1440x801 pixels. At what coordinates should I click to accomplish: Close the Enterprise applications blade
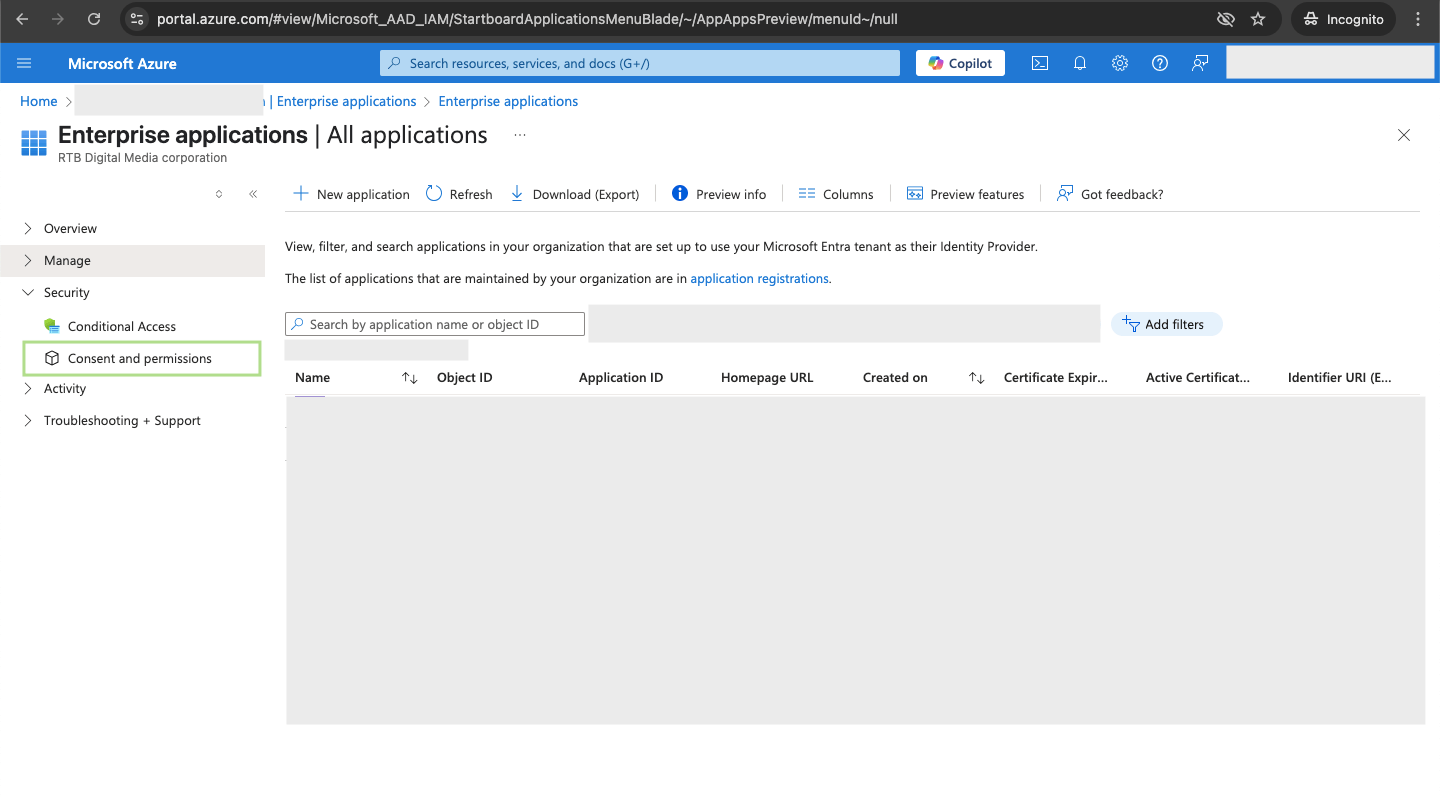pyautogui.click(x=1404, y=135)
